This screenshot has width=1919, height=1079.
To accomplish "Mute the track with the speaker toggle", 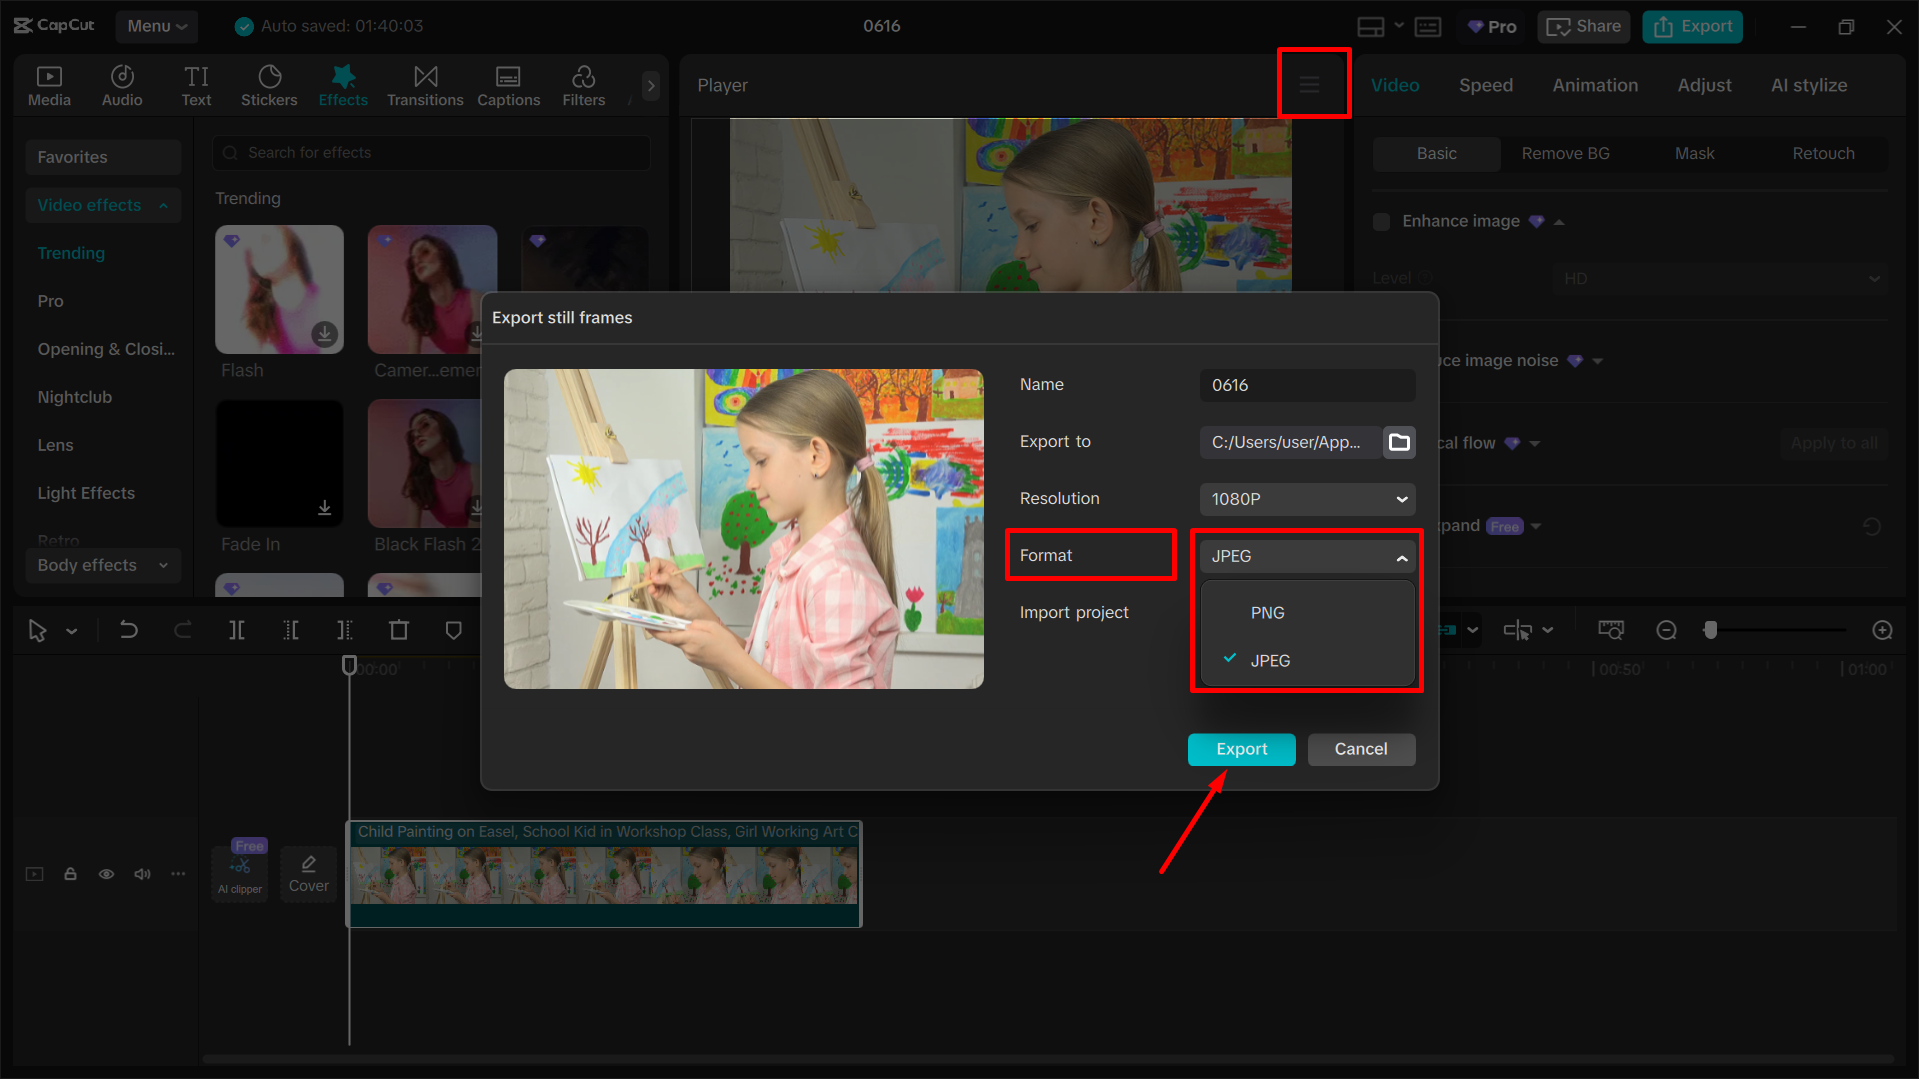I will tap(142, 873).
